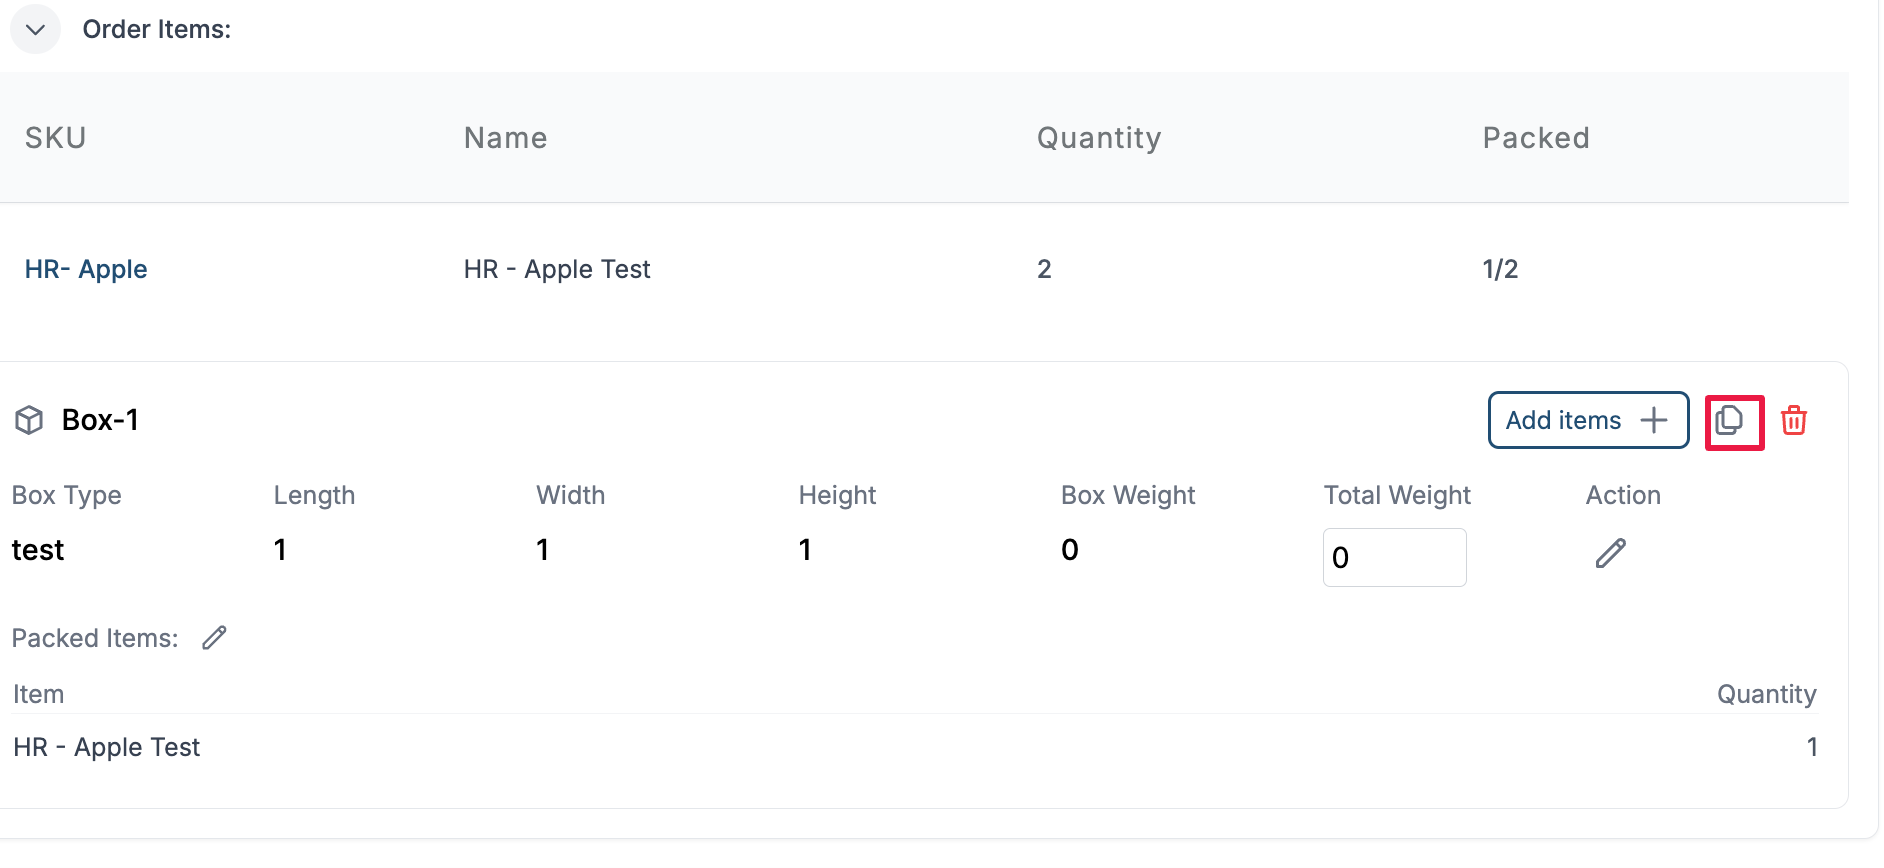This screenshot has height=868, width=1884.
Task: Click the Name column header
Action: 505,138
